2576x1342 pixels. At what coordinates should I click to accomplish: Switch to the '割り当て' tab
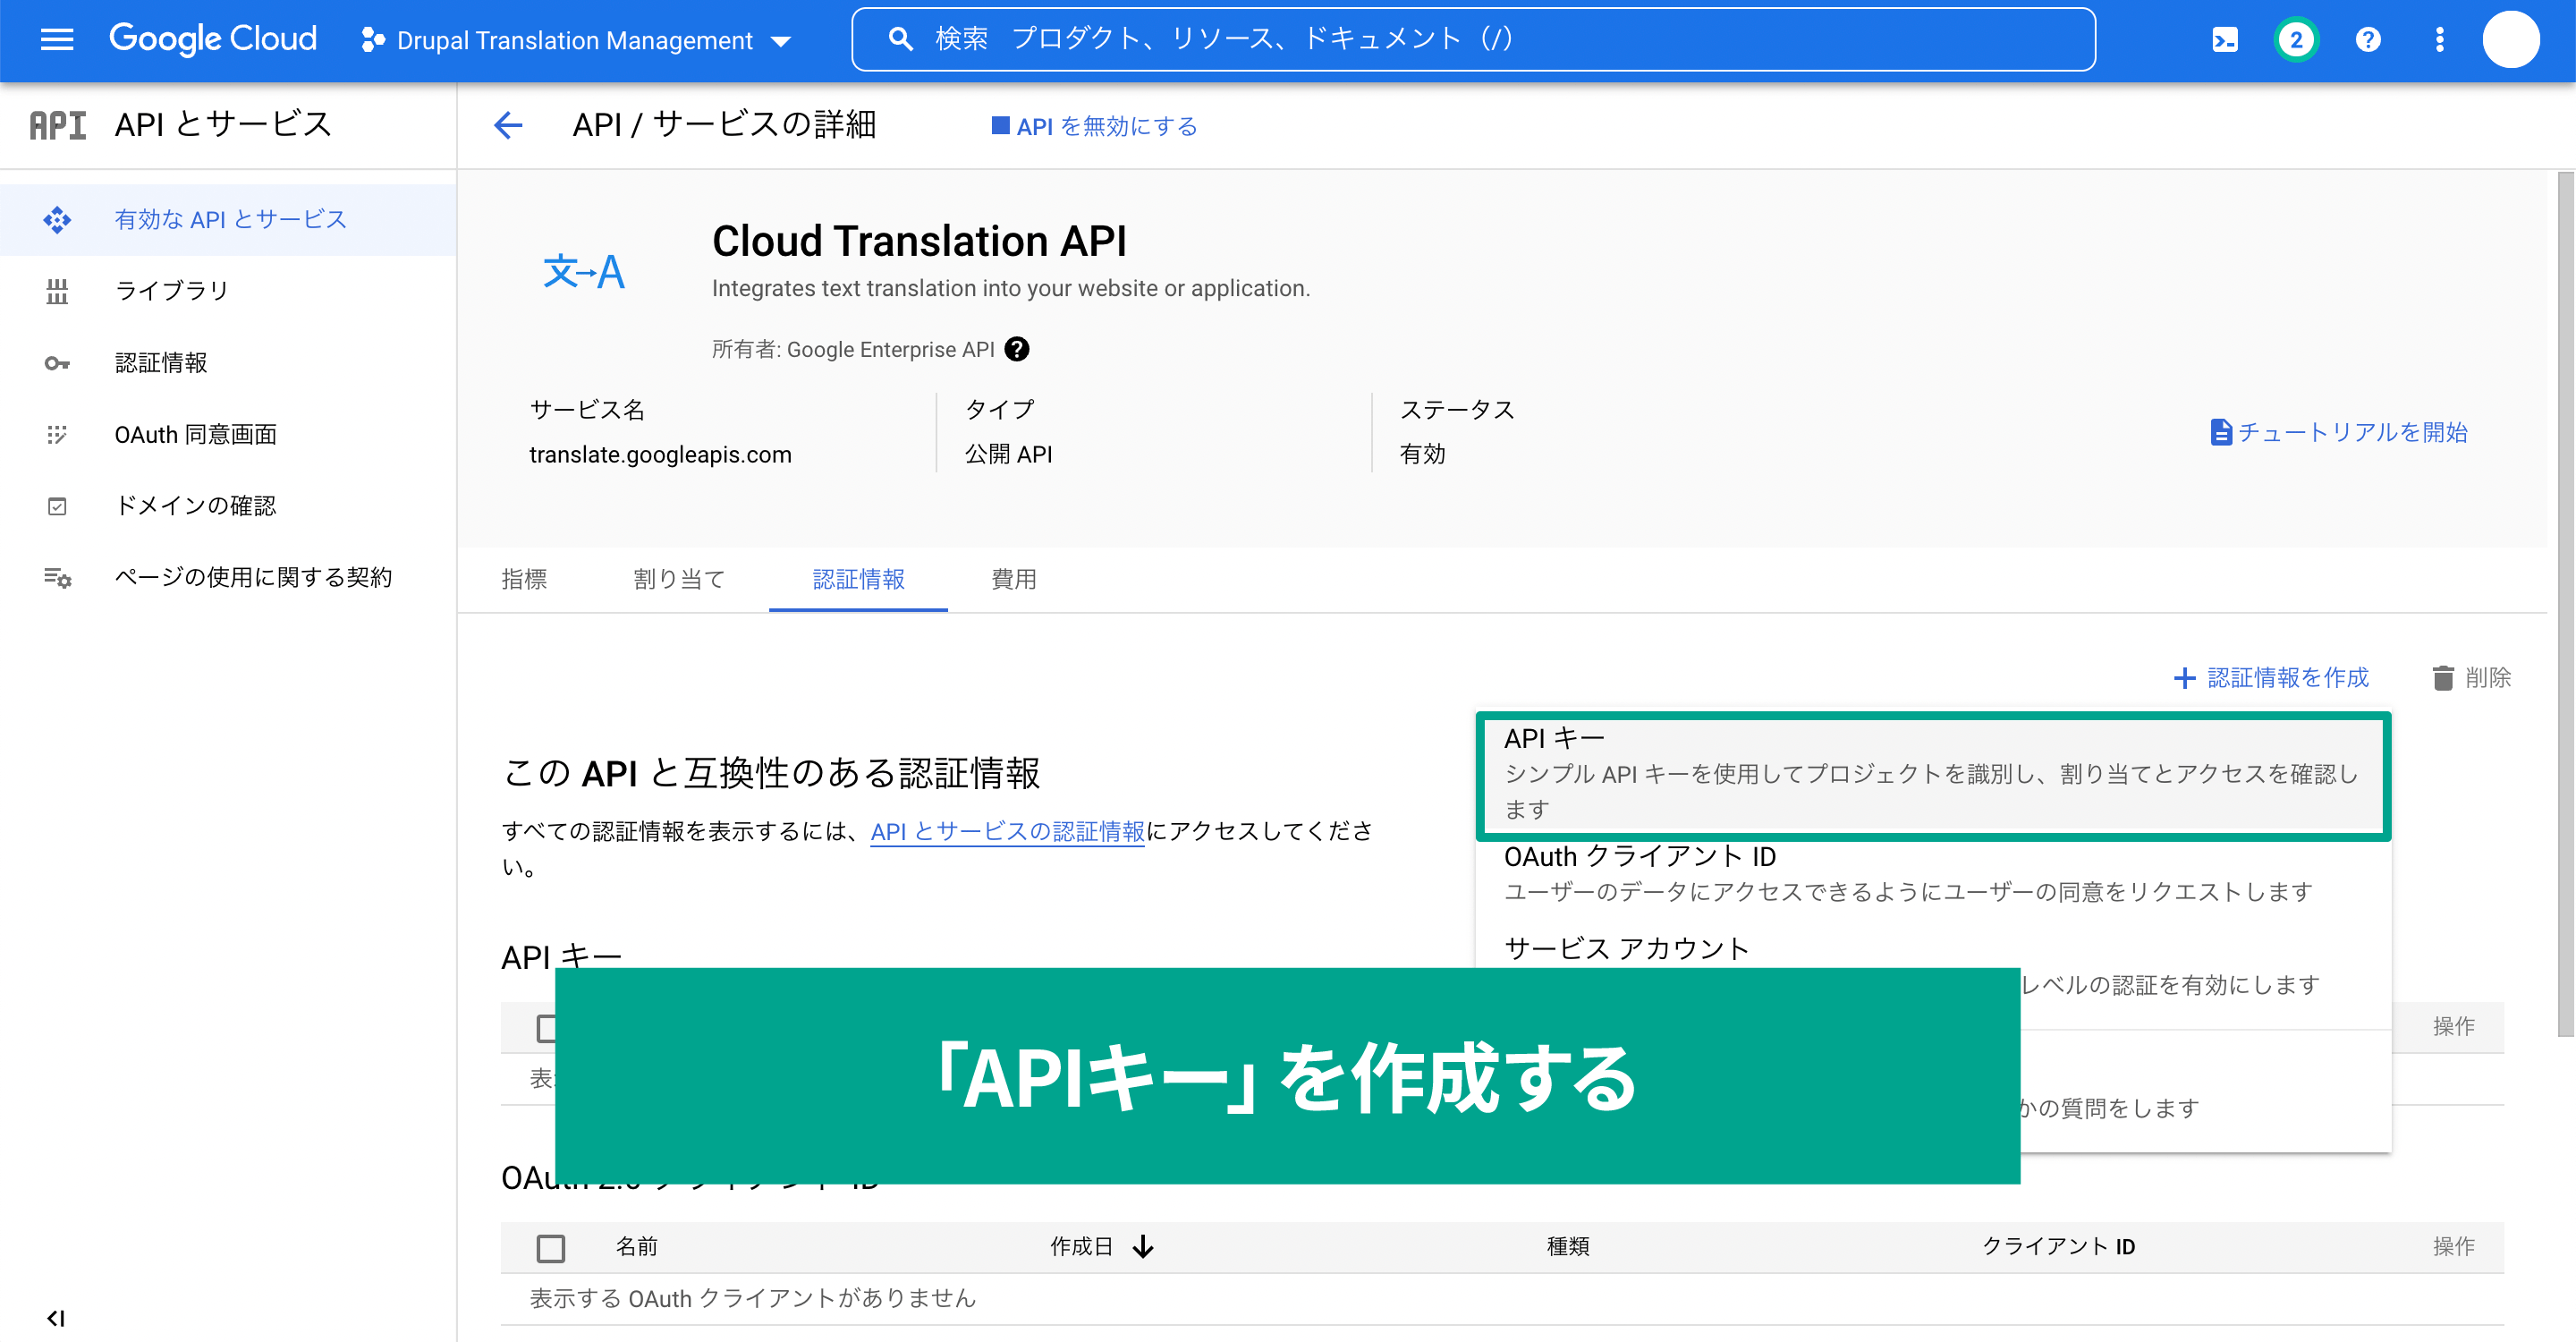(679, 579)
